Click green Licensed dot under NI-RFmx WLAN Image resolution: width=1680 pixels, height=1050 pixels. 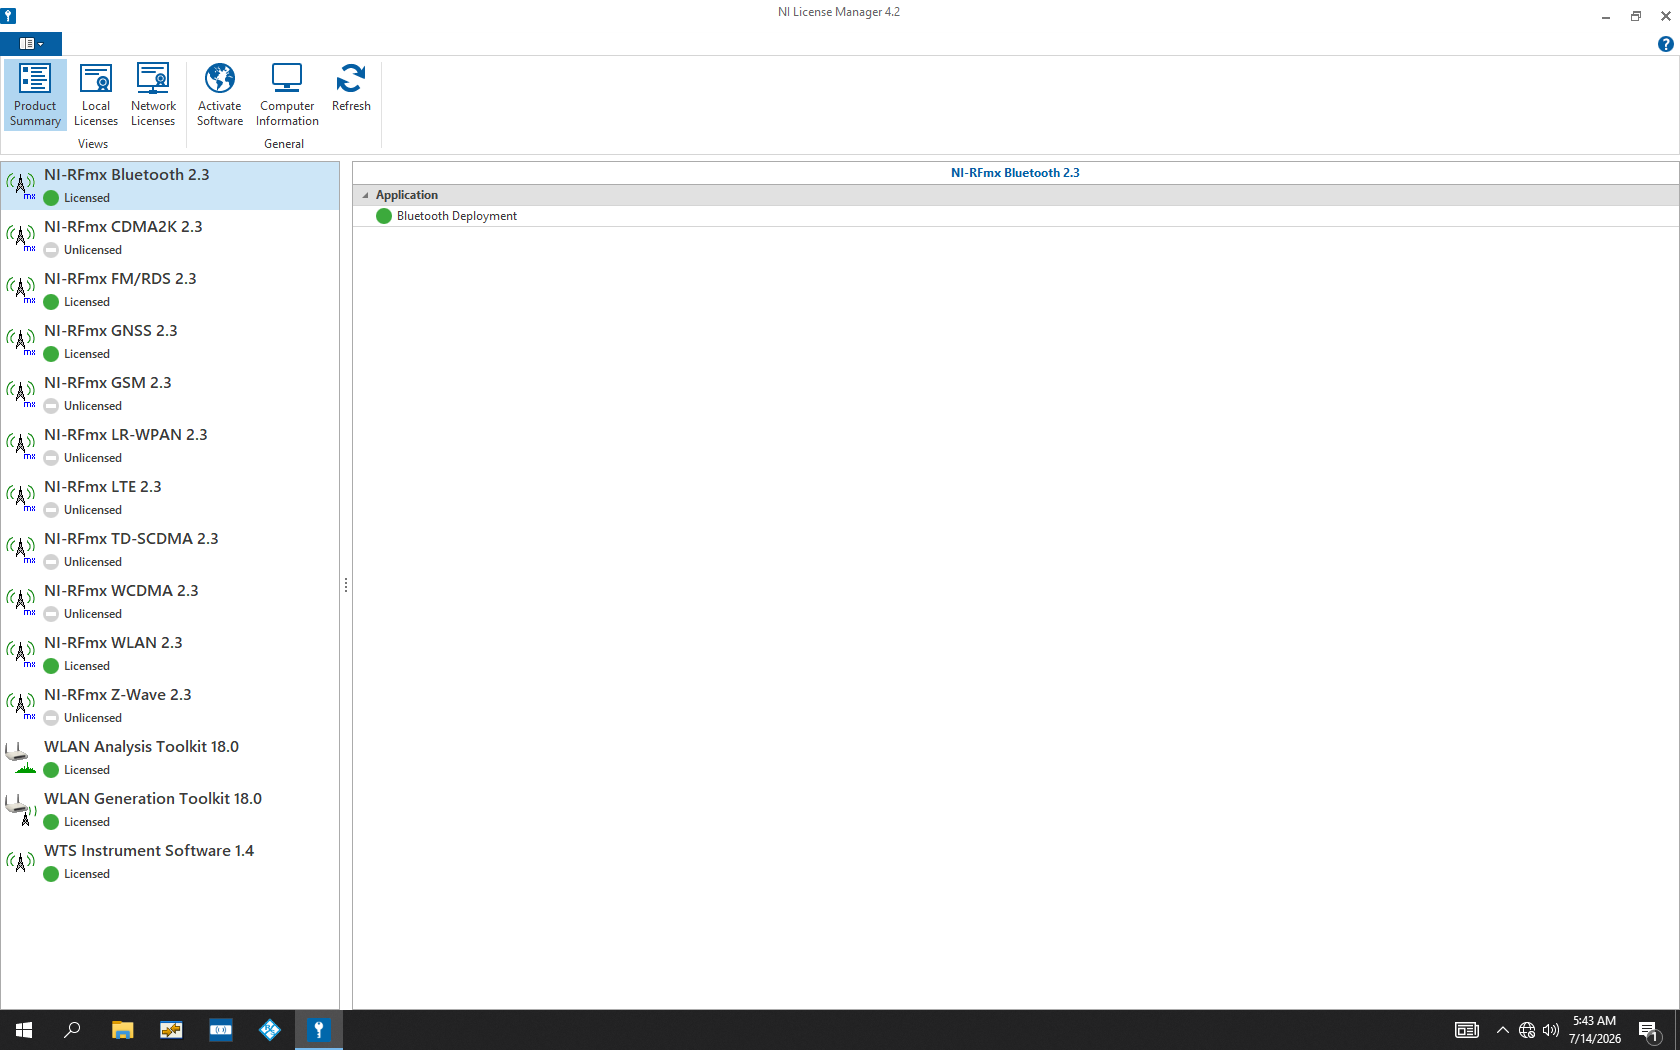pos(51,666)
